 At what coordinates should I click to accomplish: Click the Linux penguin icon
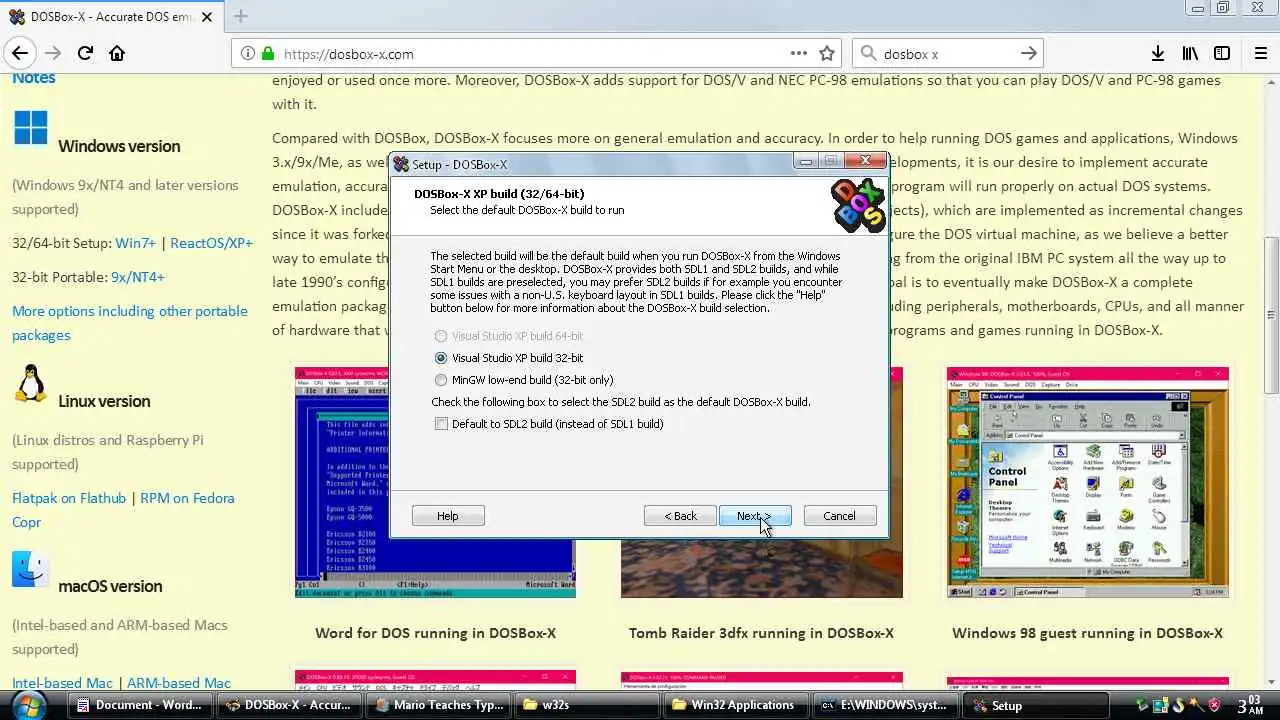[31, 384]
